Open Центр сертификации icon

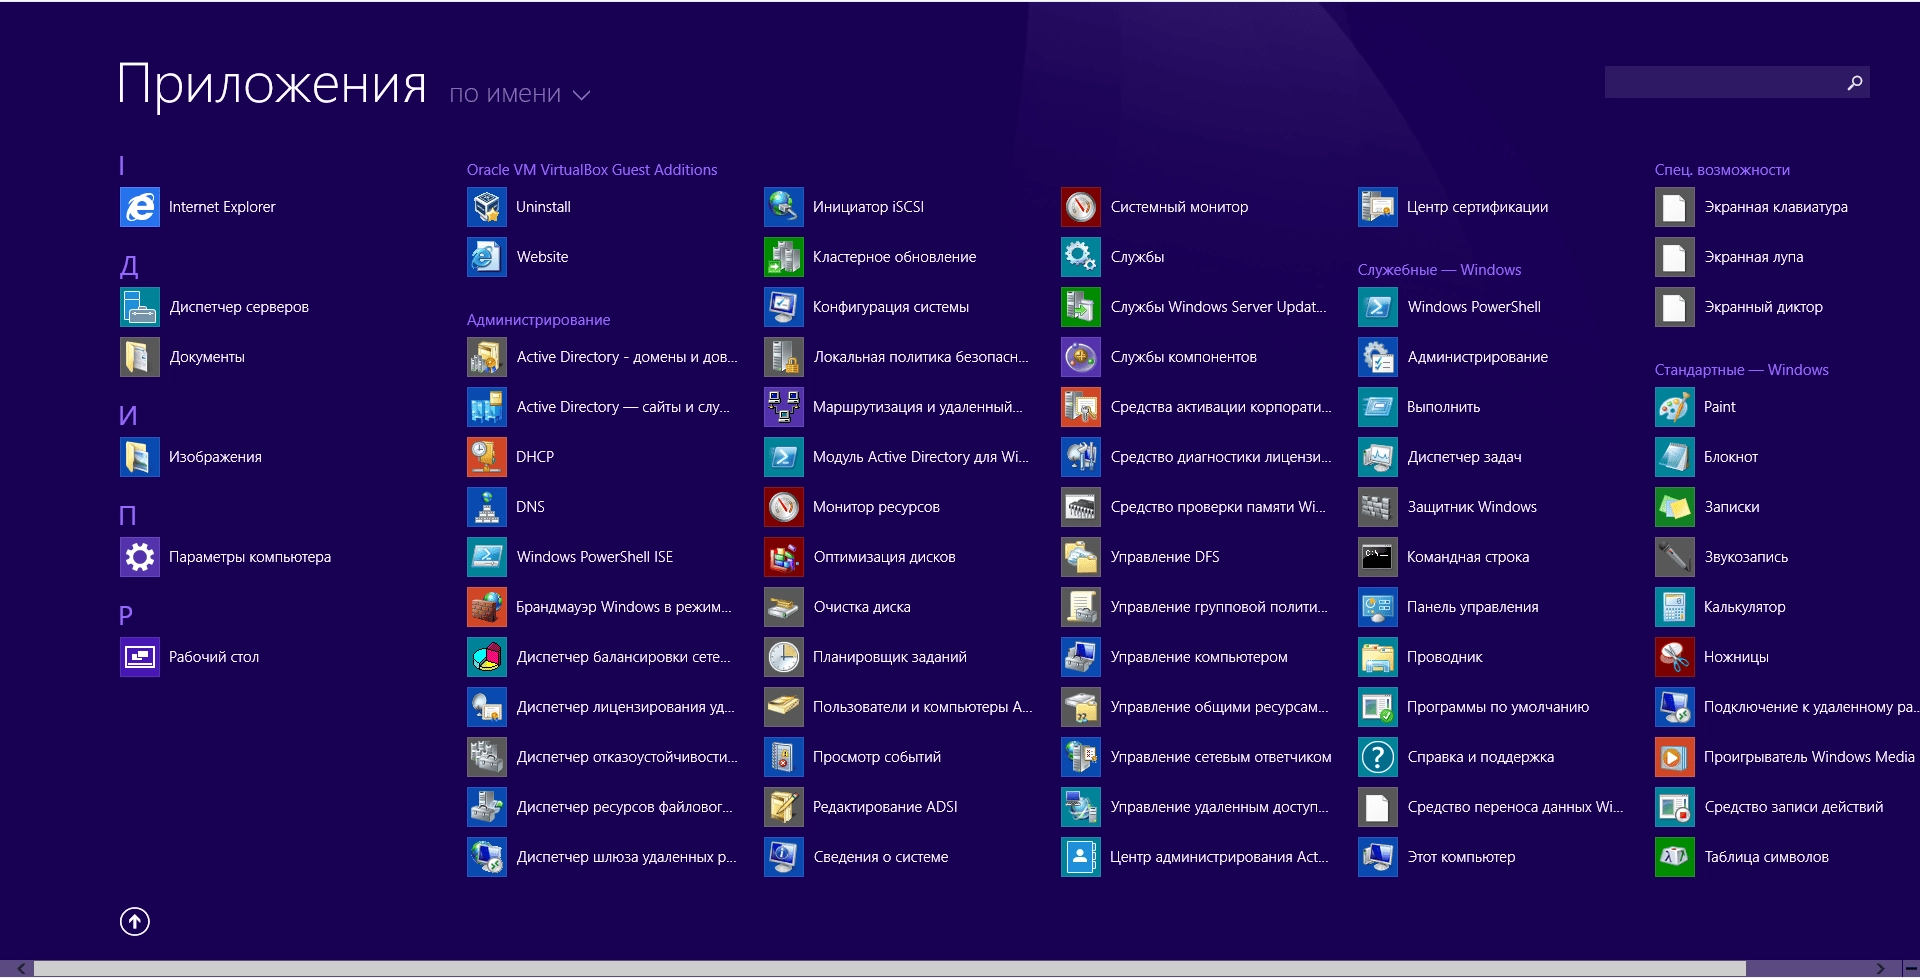point(1377,207)
